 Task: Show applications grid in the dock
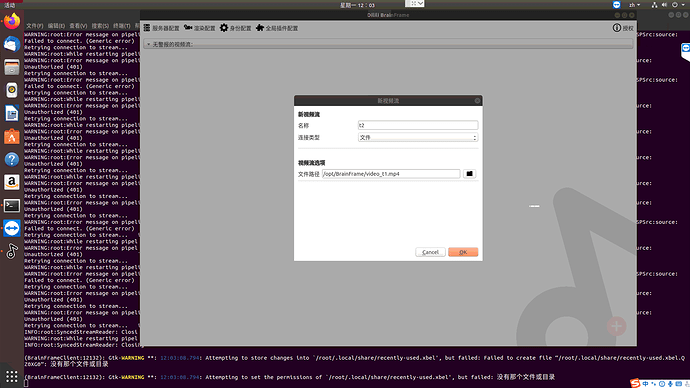tap(12, 376)
